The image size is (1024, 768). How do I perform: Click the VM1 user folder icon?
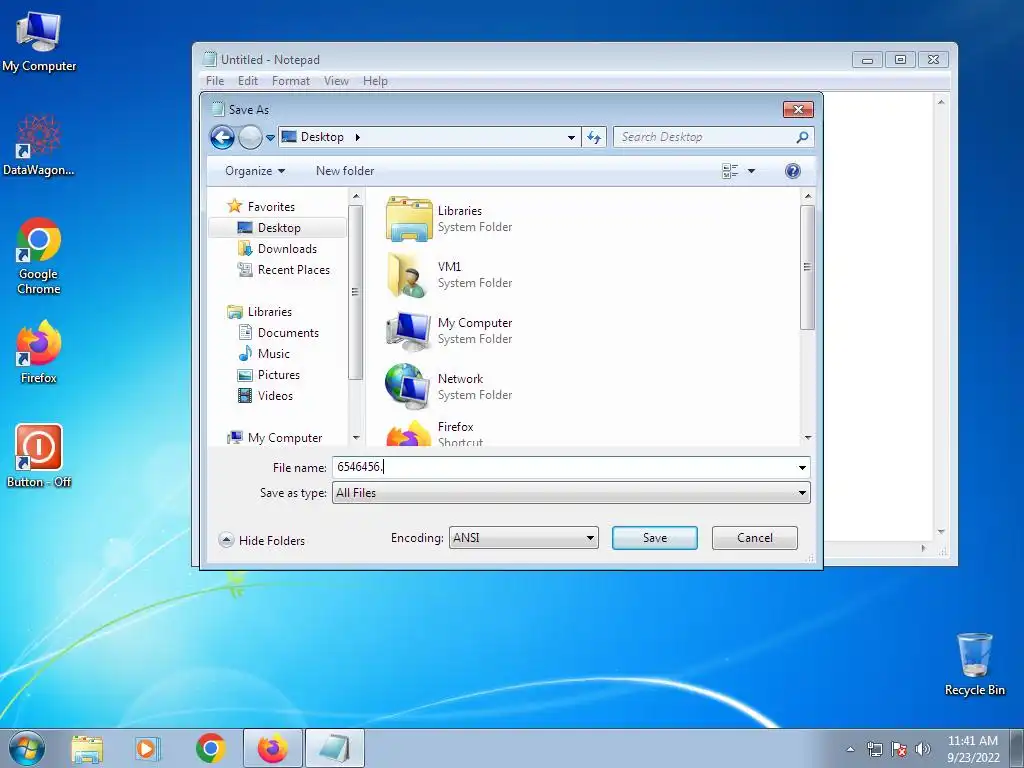(x=408, y=275)
